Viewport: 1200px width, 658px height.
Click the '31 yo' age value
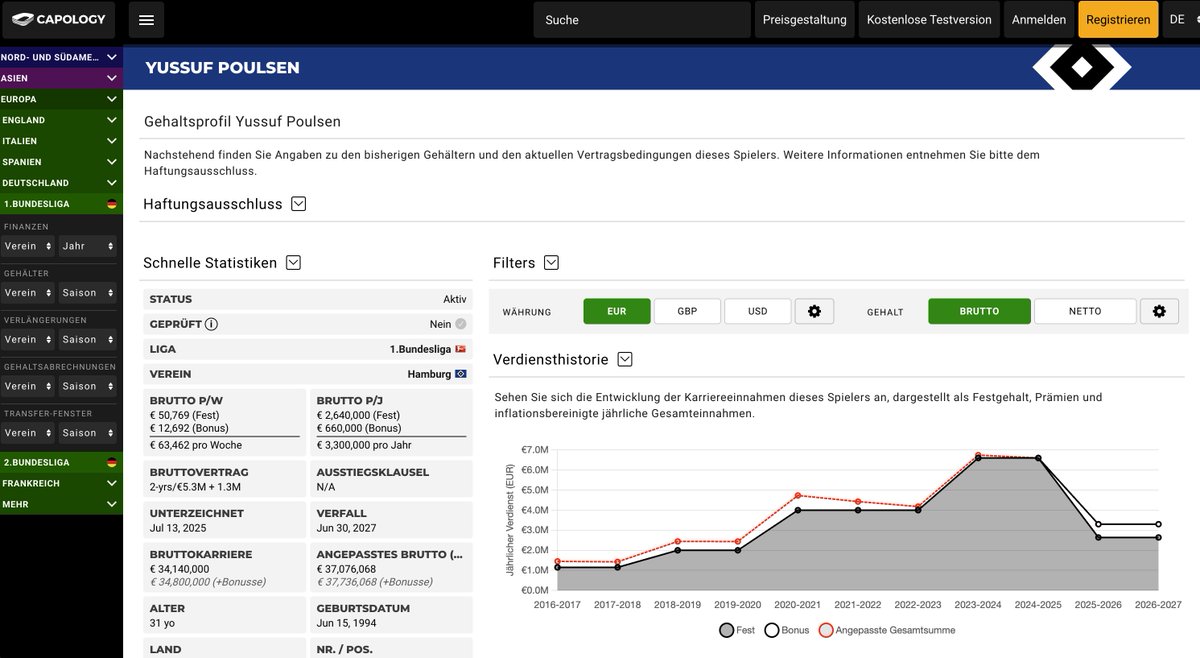point(163,622)
